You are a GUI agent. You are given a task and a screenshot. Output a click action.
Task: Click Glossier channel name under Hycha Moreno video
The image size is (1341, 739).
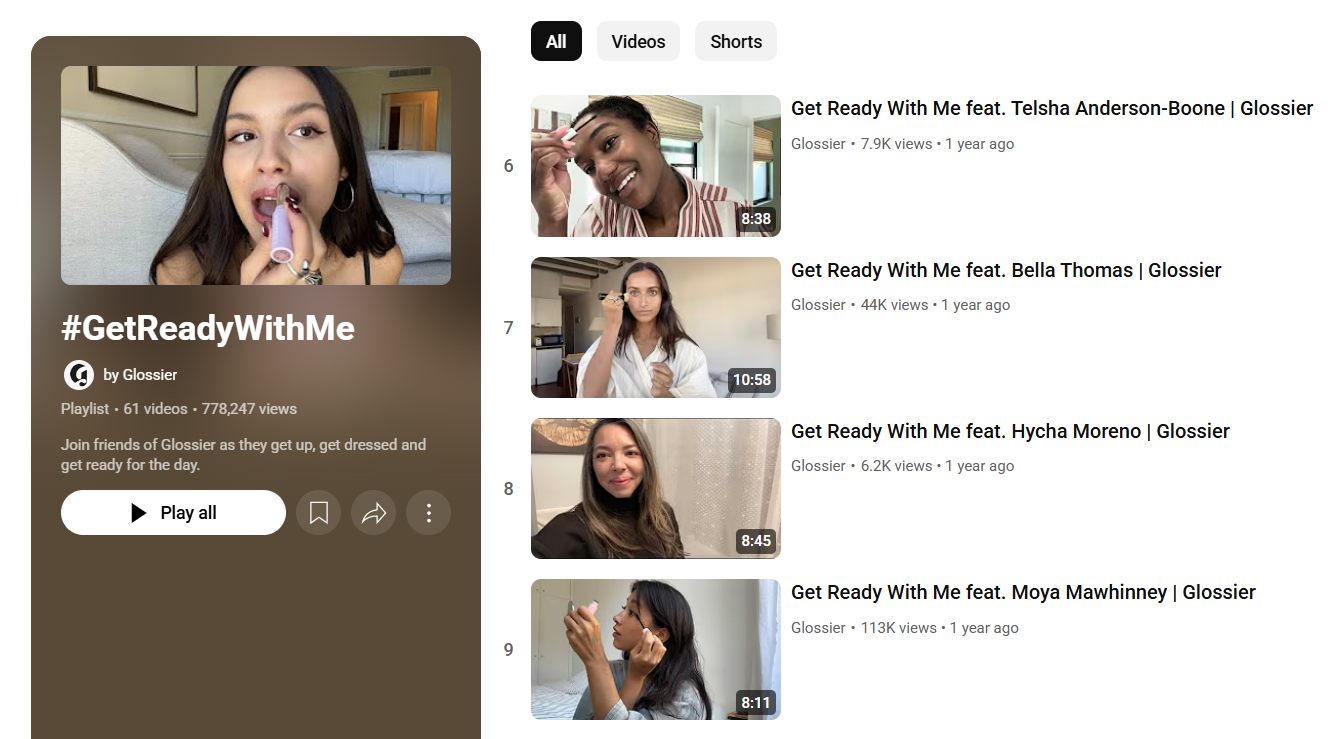[x=818, y=466]
